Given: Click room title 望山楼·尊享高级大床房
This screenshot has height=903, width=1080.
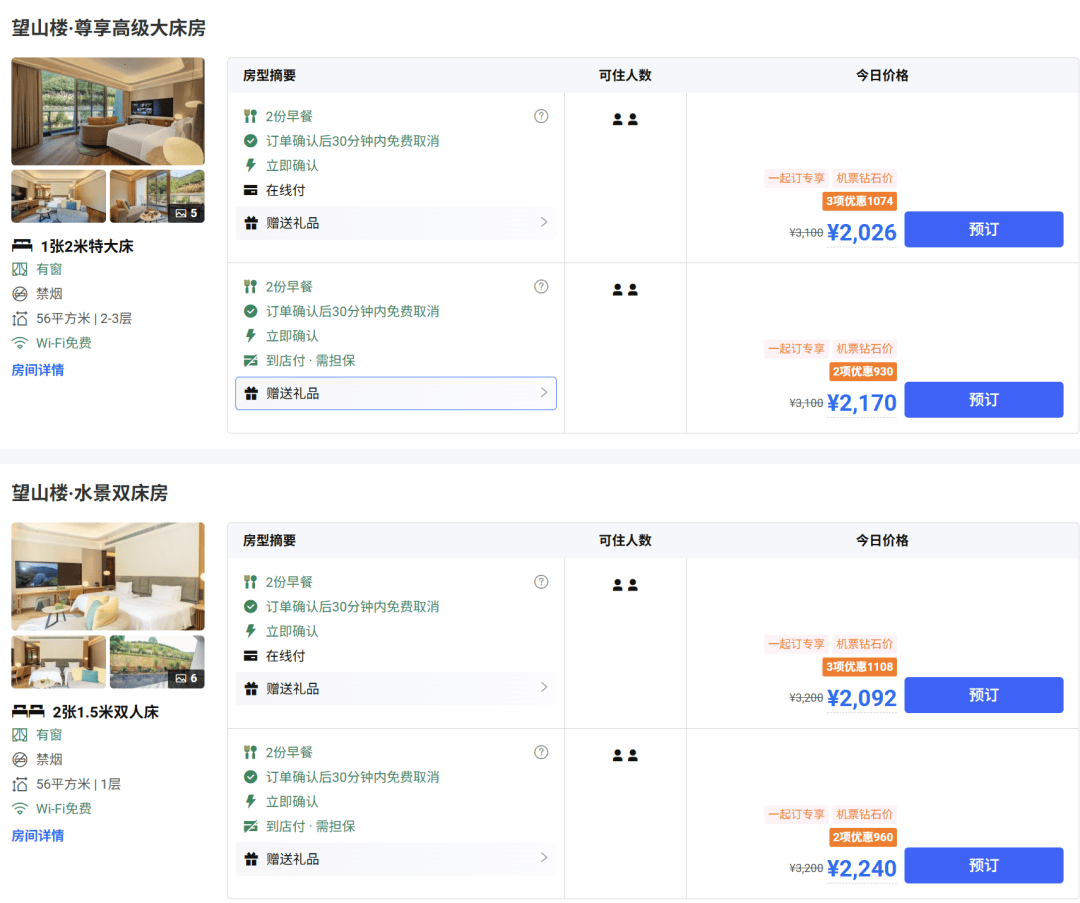Looking at the screenshot, I should click(x=109, y=28).
